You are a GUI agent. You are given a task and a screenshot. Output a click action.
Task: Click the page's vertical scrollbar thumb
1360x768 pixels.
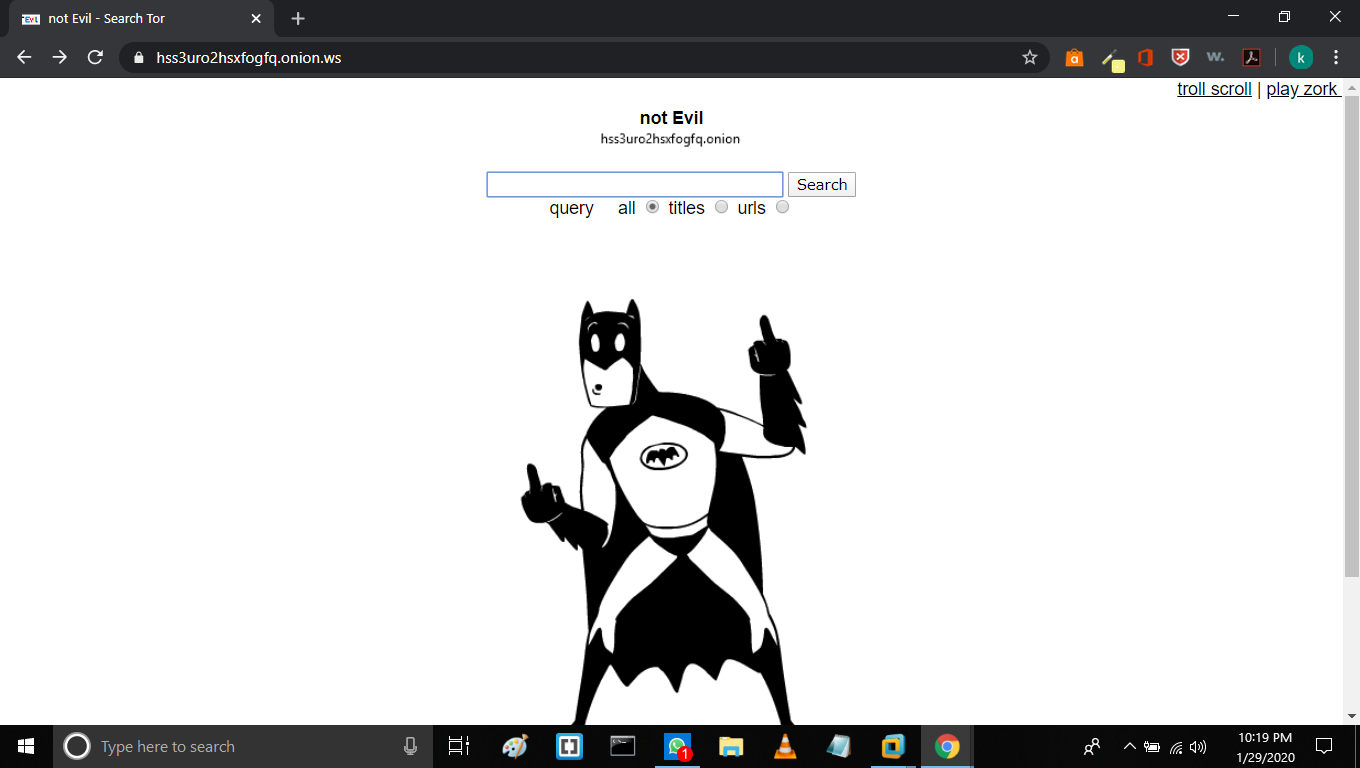pyautogui.click(x=1352, y=336)
